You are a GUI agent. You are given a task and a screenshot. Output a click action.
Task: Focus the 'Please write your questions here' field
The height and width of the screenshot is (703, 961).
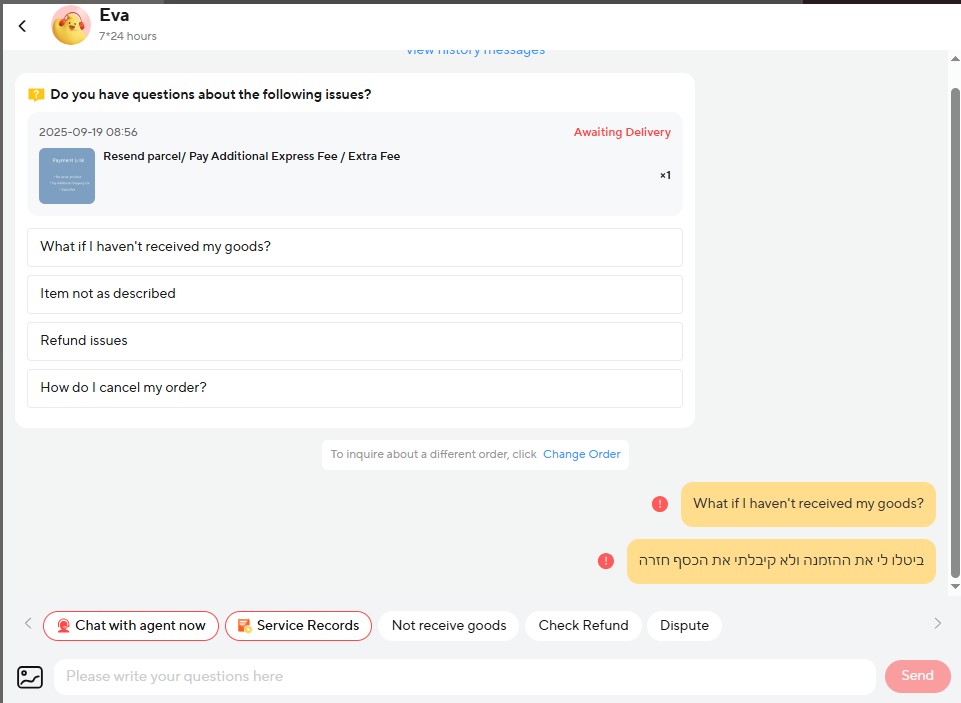tap(464, 677)
